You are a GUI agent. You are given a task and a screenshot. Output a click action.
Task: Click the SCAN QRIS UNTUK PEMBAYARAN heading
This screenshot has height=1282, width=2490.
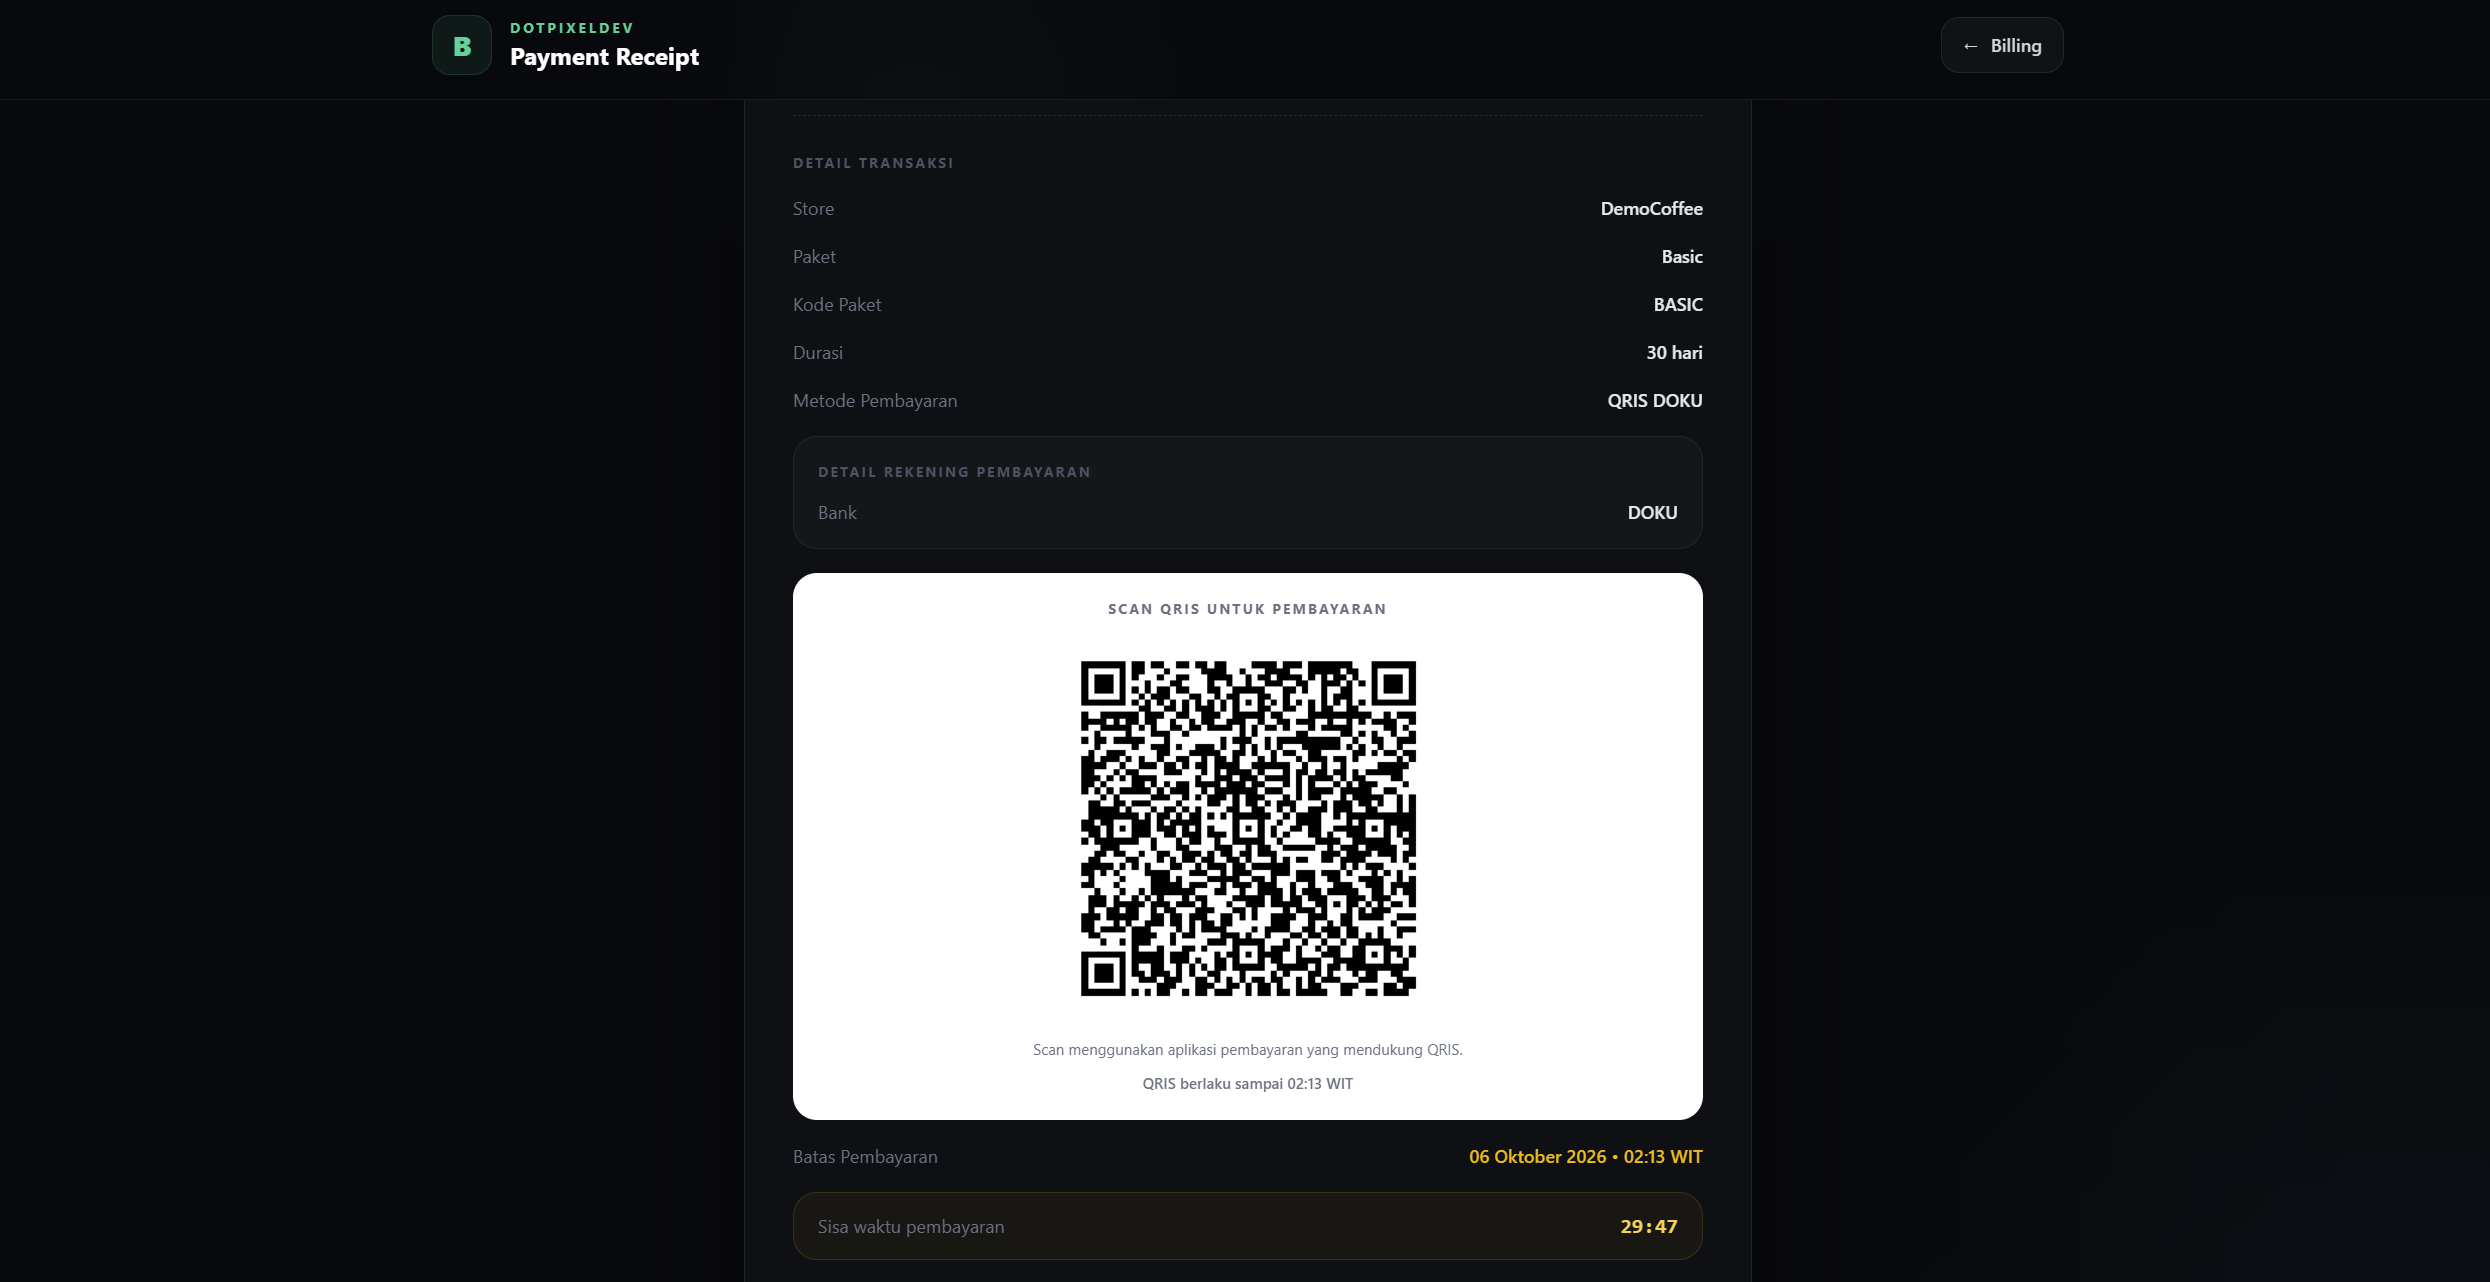1247,609
